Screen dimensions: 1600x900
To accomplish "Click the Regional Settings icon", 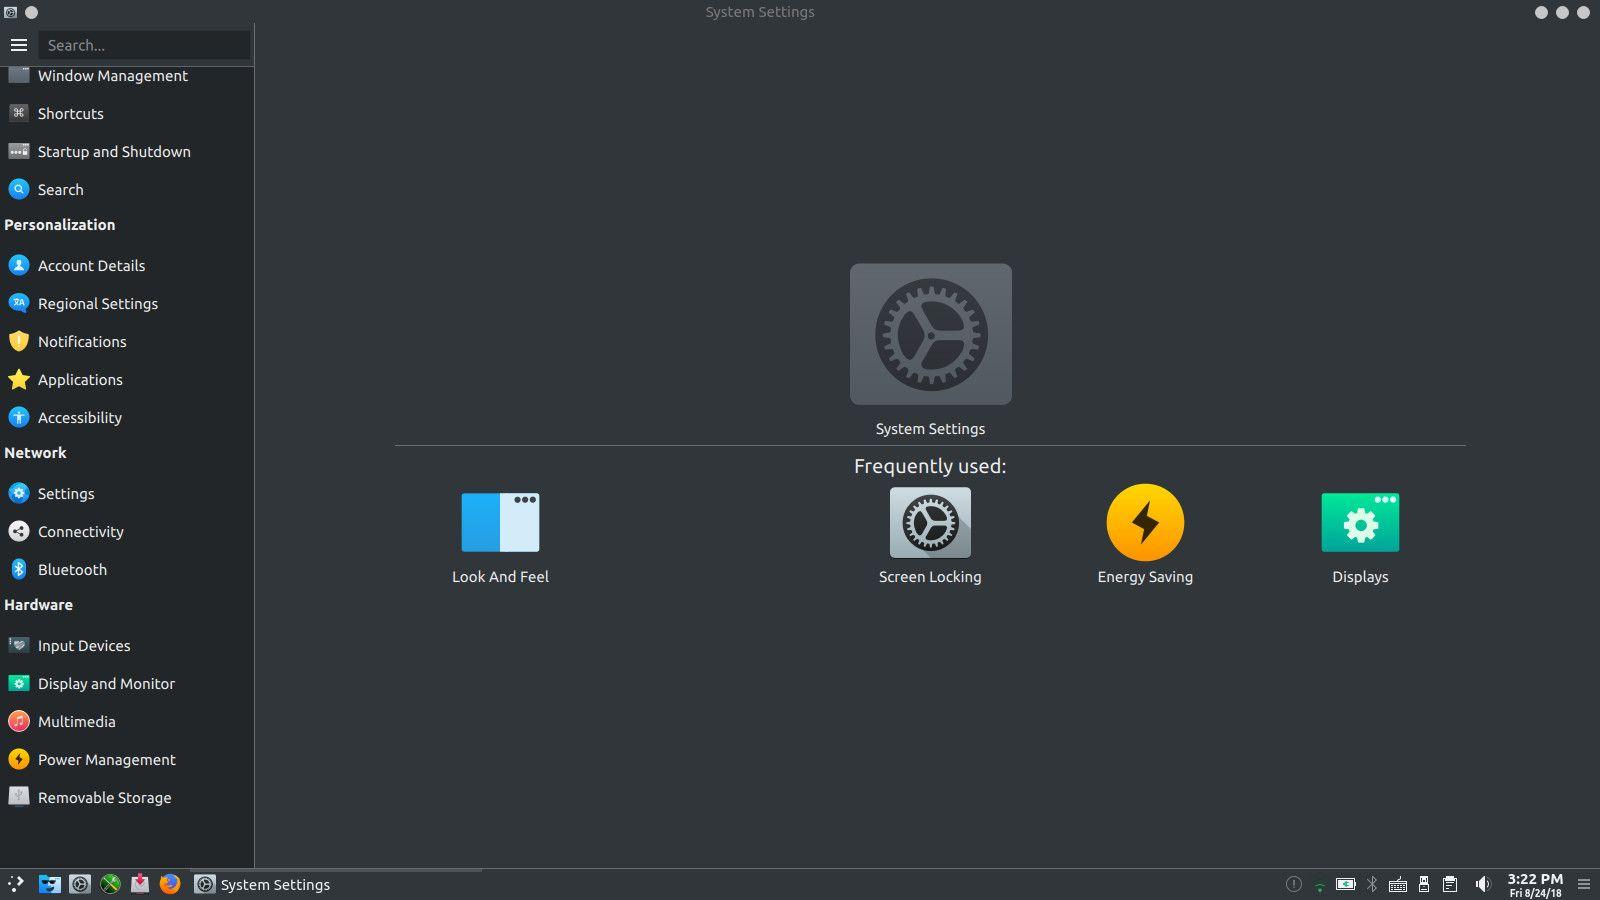I will pyautogui.click(x=19, y=304).
